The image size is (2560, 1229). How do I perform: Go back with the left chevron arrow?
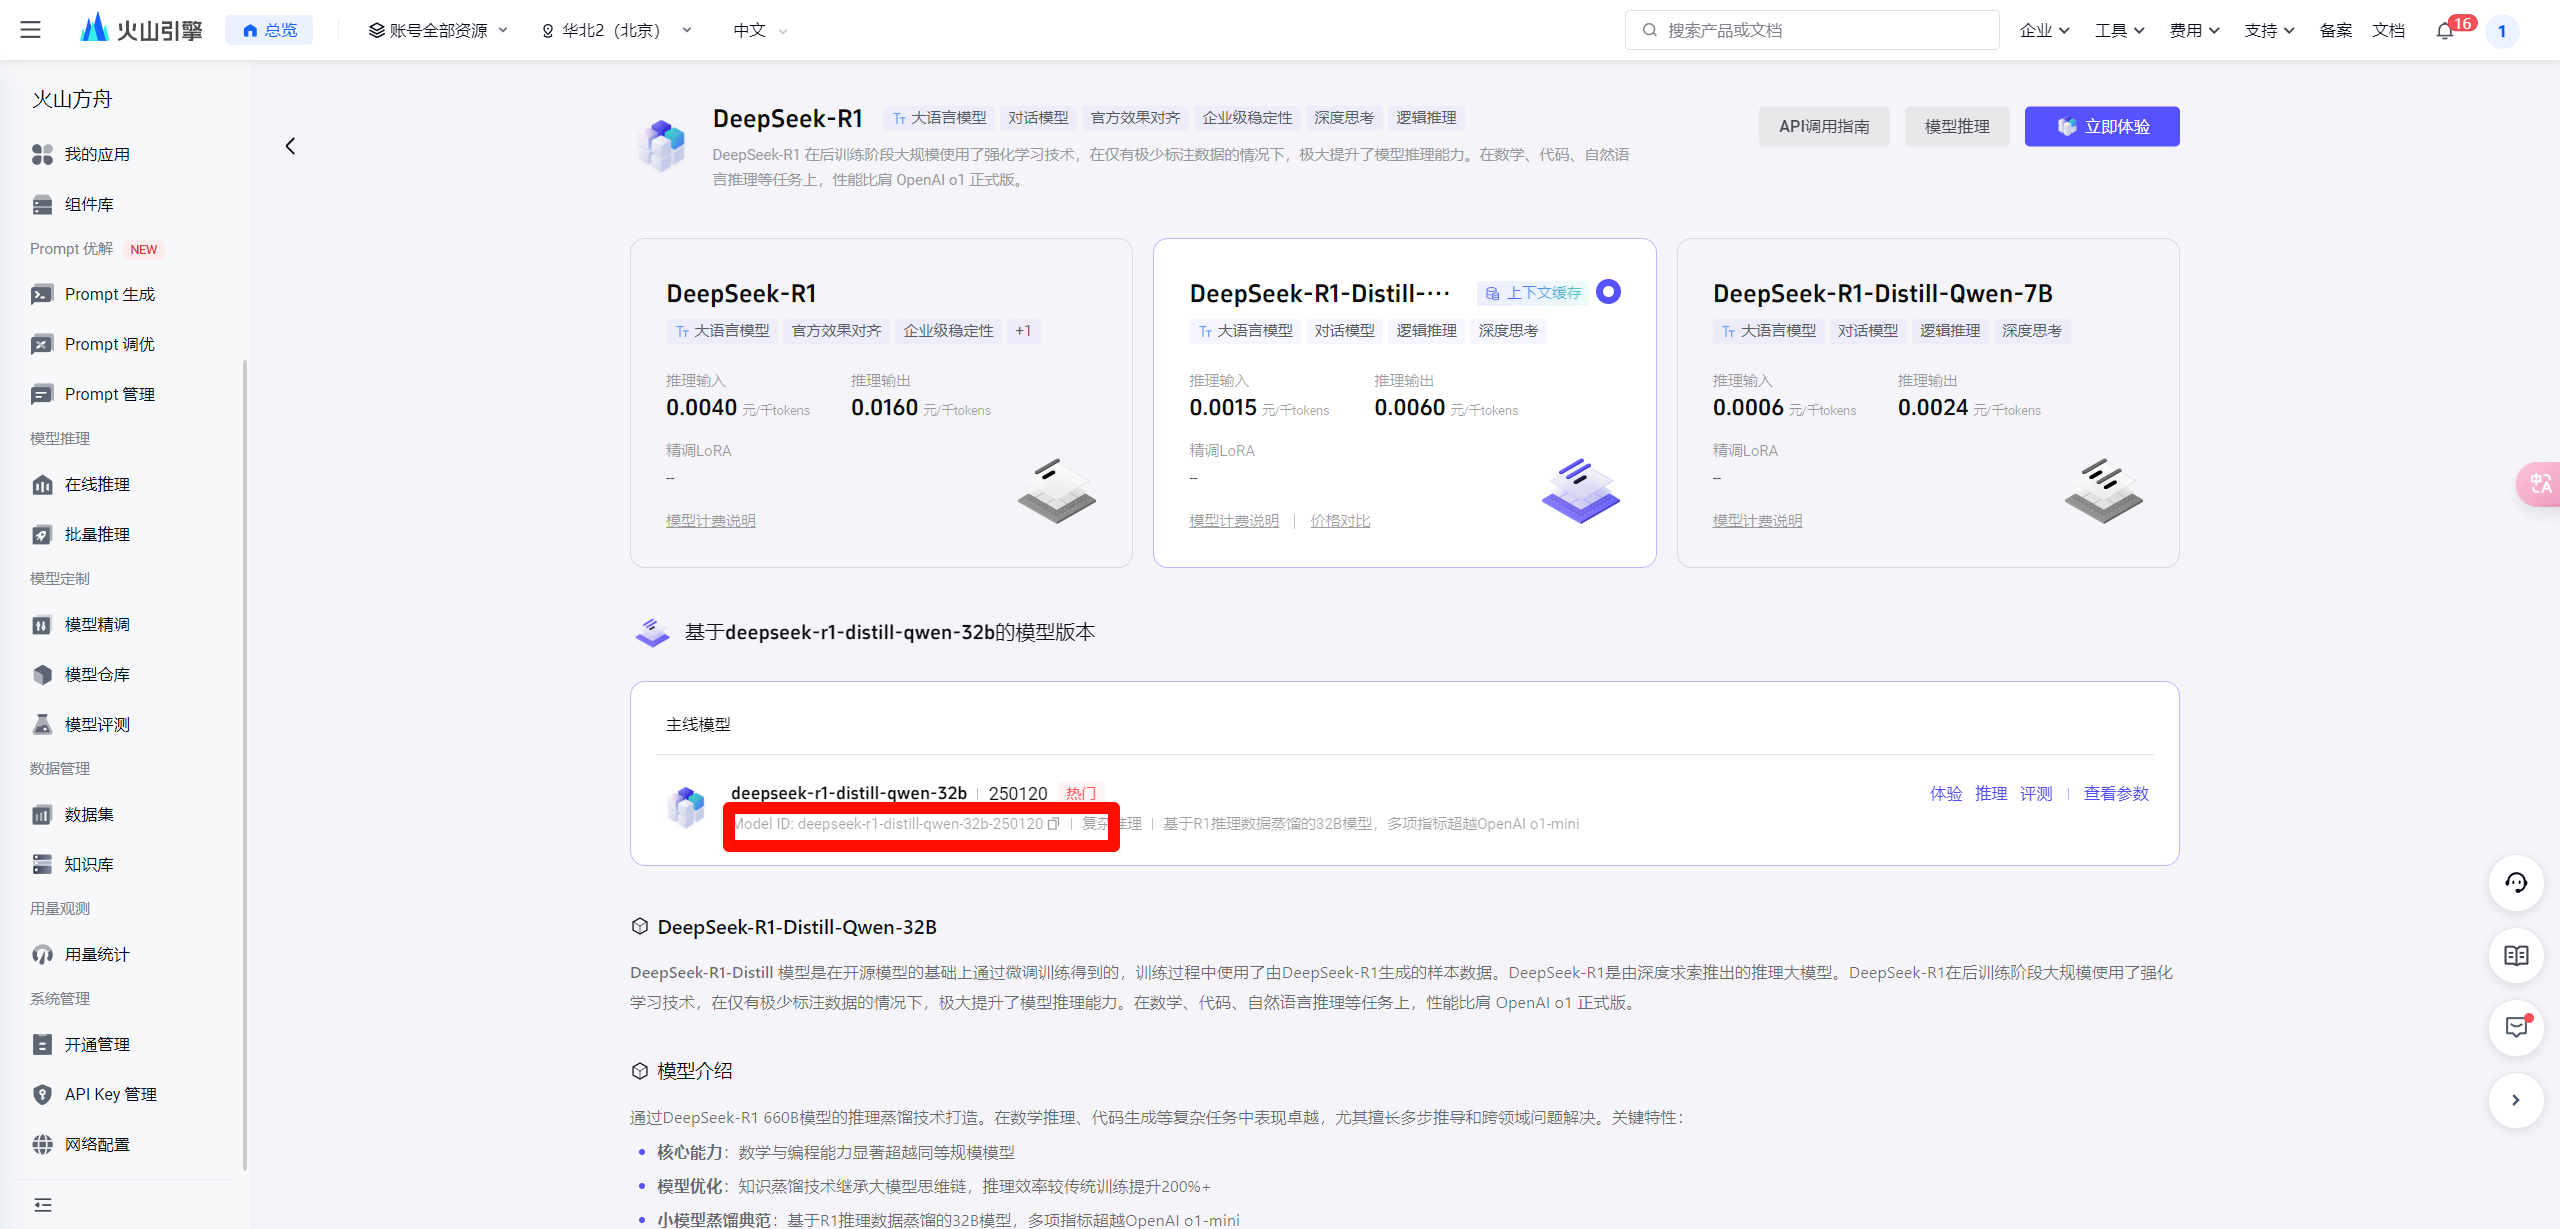290,146
